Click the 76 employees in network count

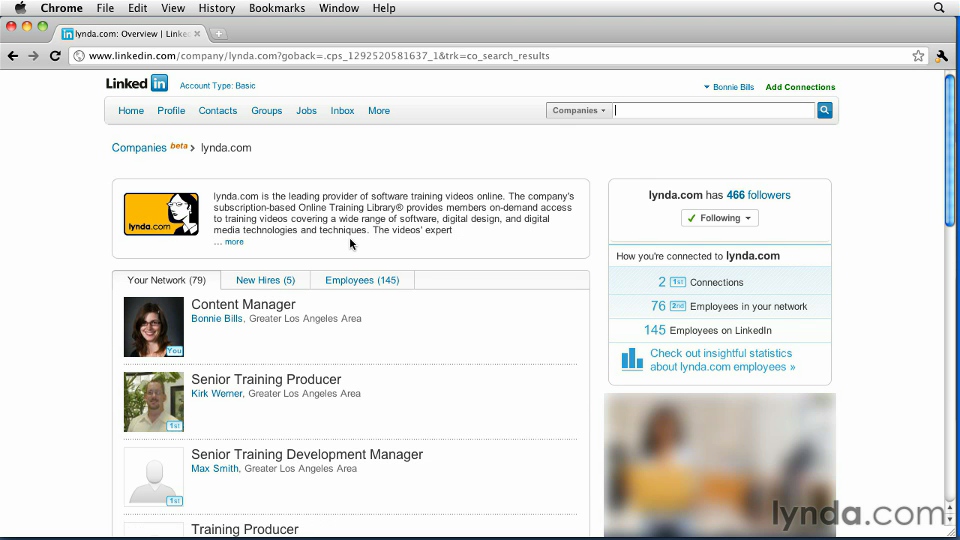658,306
